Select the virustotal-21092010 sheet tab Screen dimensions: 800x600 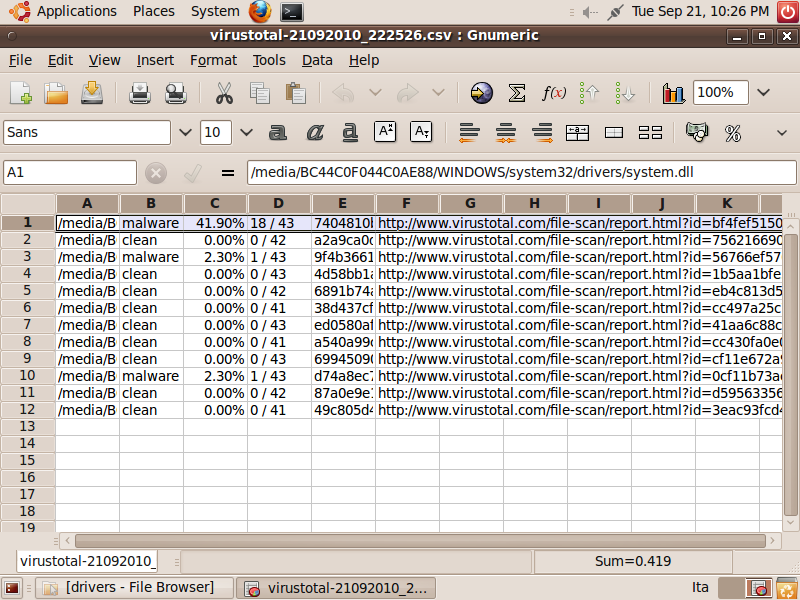[88, 561]
